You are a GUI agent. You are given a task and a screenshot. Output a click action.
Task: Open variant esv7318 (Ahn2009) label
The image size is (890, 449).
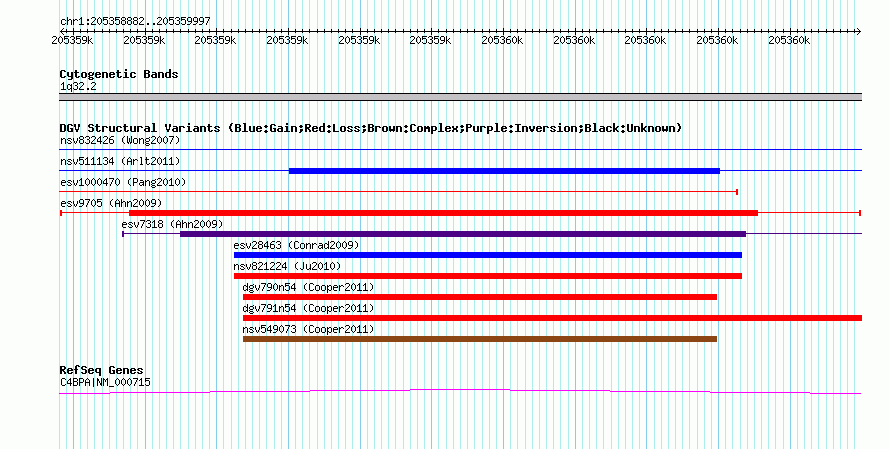pyautogui.click(x=172, y=224)
